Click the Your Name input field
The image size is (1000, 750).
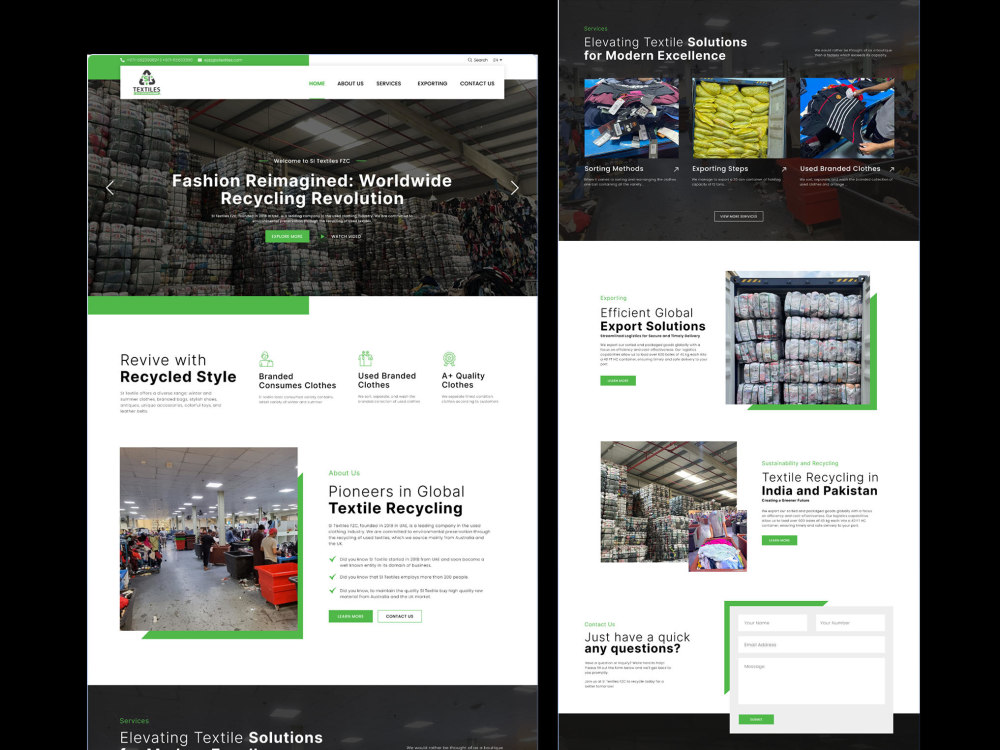772,623
